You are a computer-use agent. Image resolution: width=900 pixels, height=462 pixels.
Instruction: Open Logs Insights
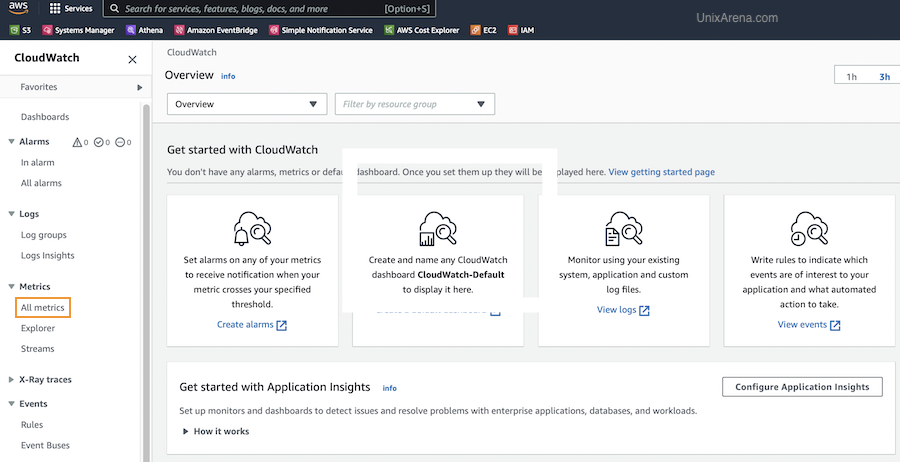pos(47,255)
